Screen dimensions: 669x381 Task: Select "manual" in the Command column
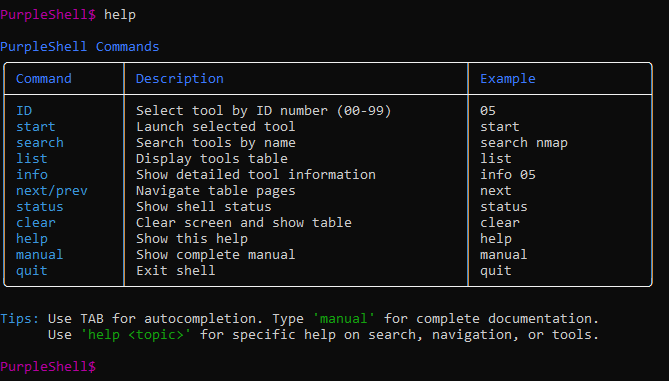40,255
